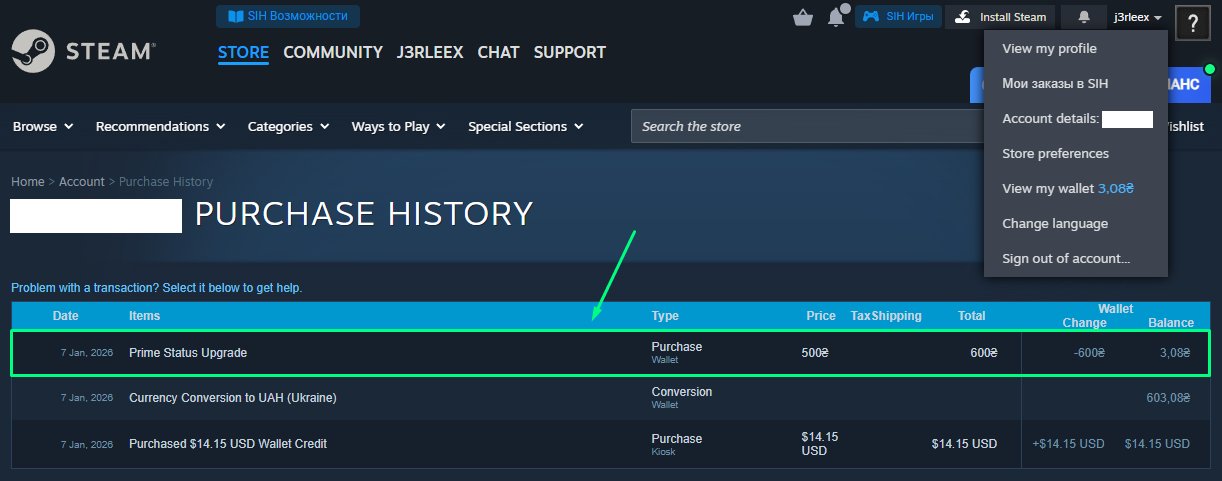1222x481 pixels.
Task: Open the SUPPORT tab
Action: [x=569, y=52]
